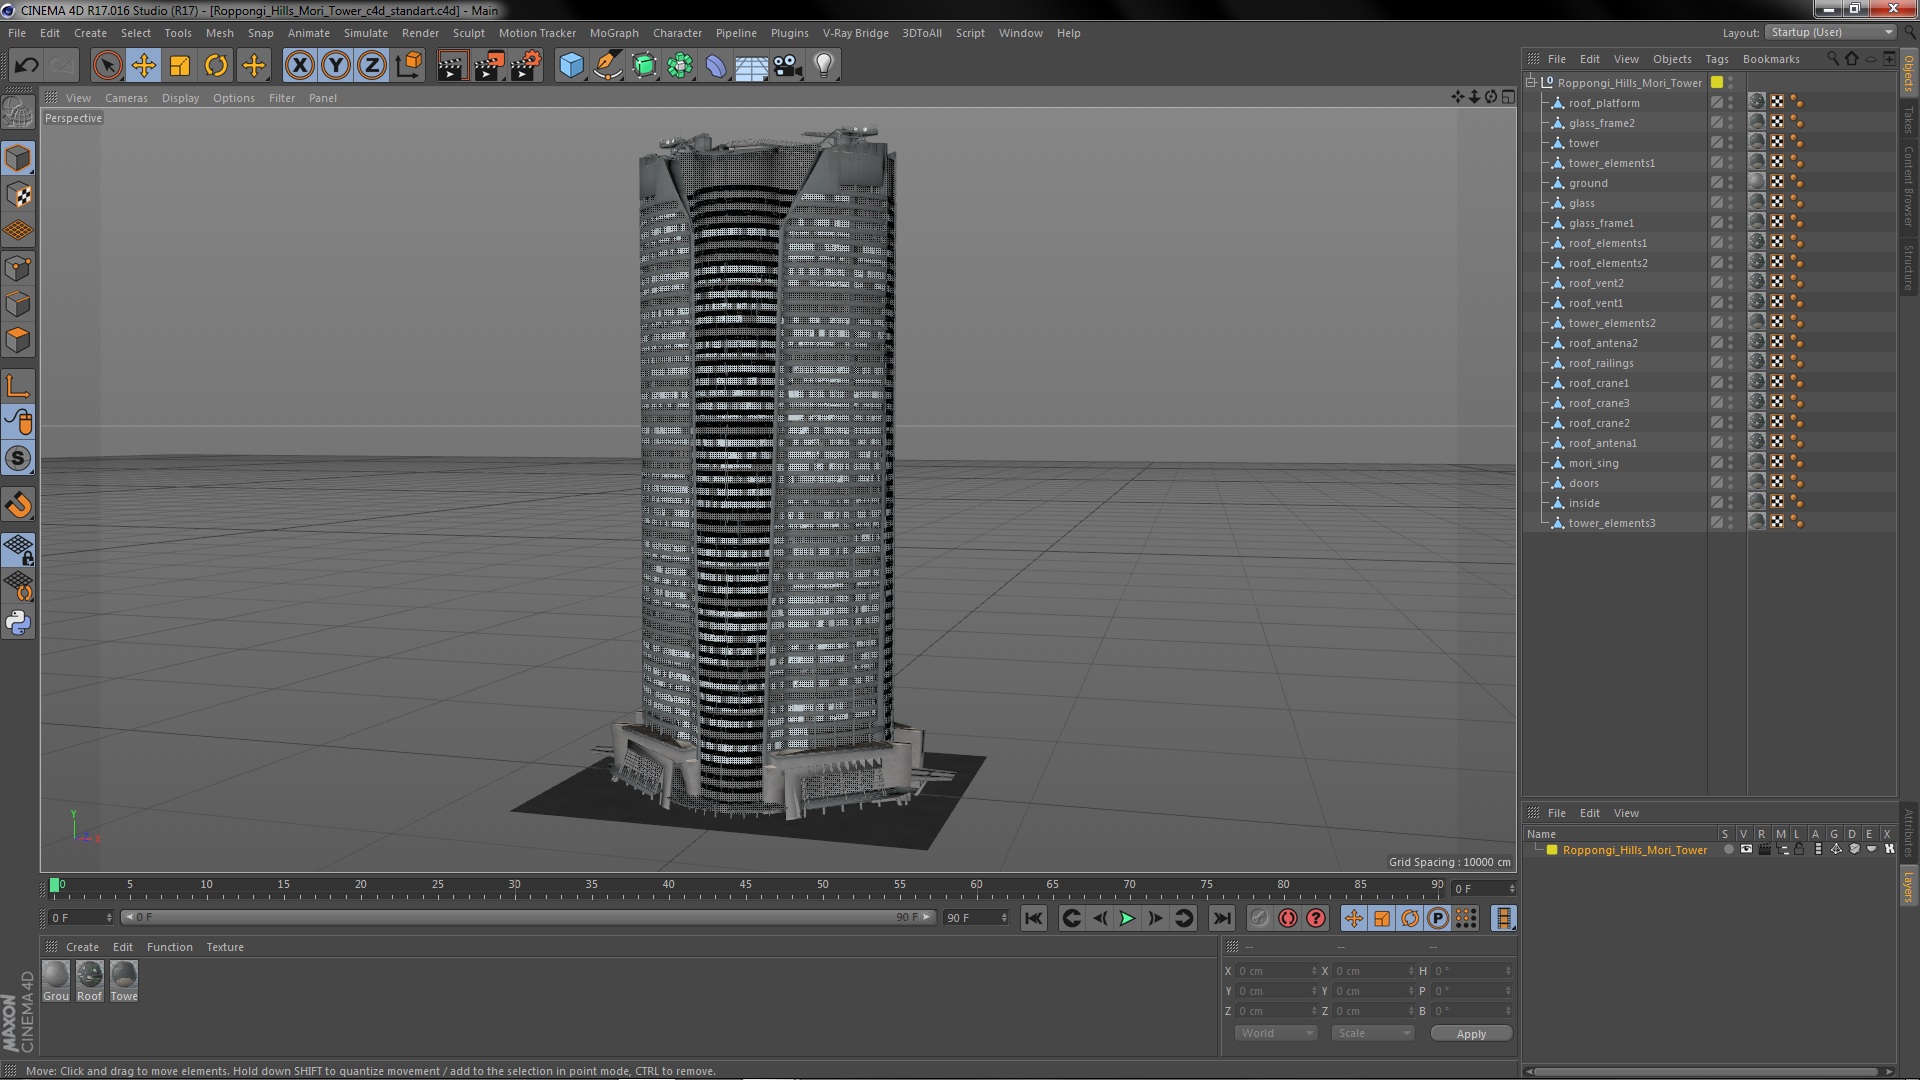The image size is (1920, 1080).
Task: Click the Enable Axis icon
Action: pyautogui.click(x=18, y=386)
